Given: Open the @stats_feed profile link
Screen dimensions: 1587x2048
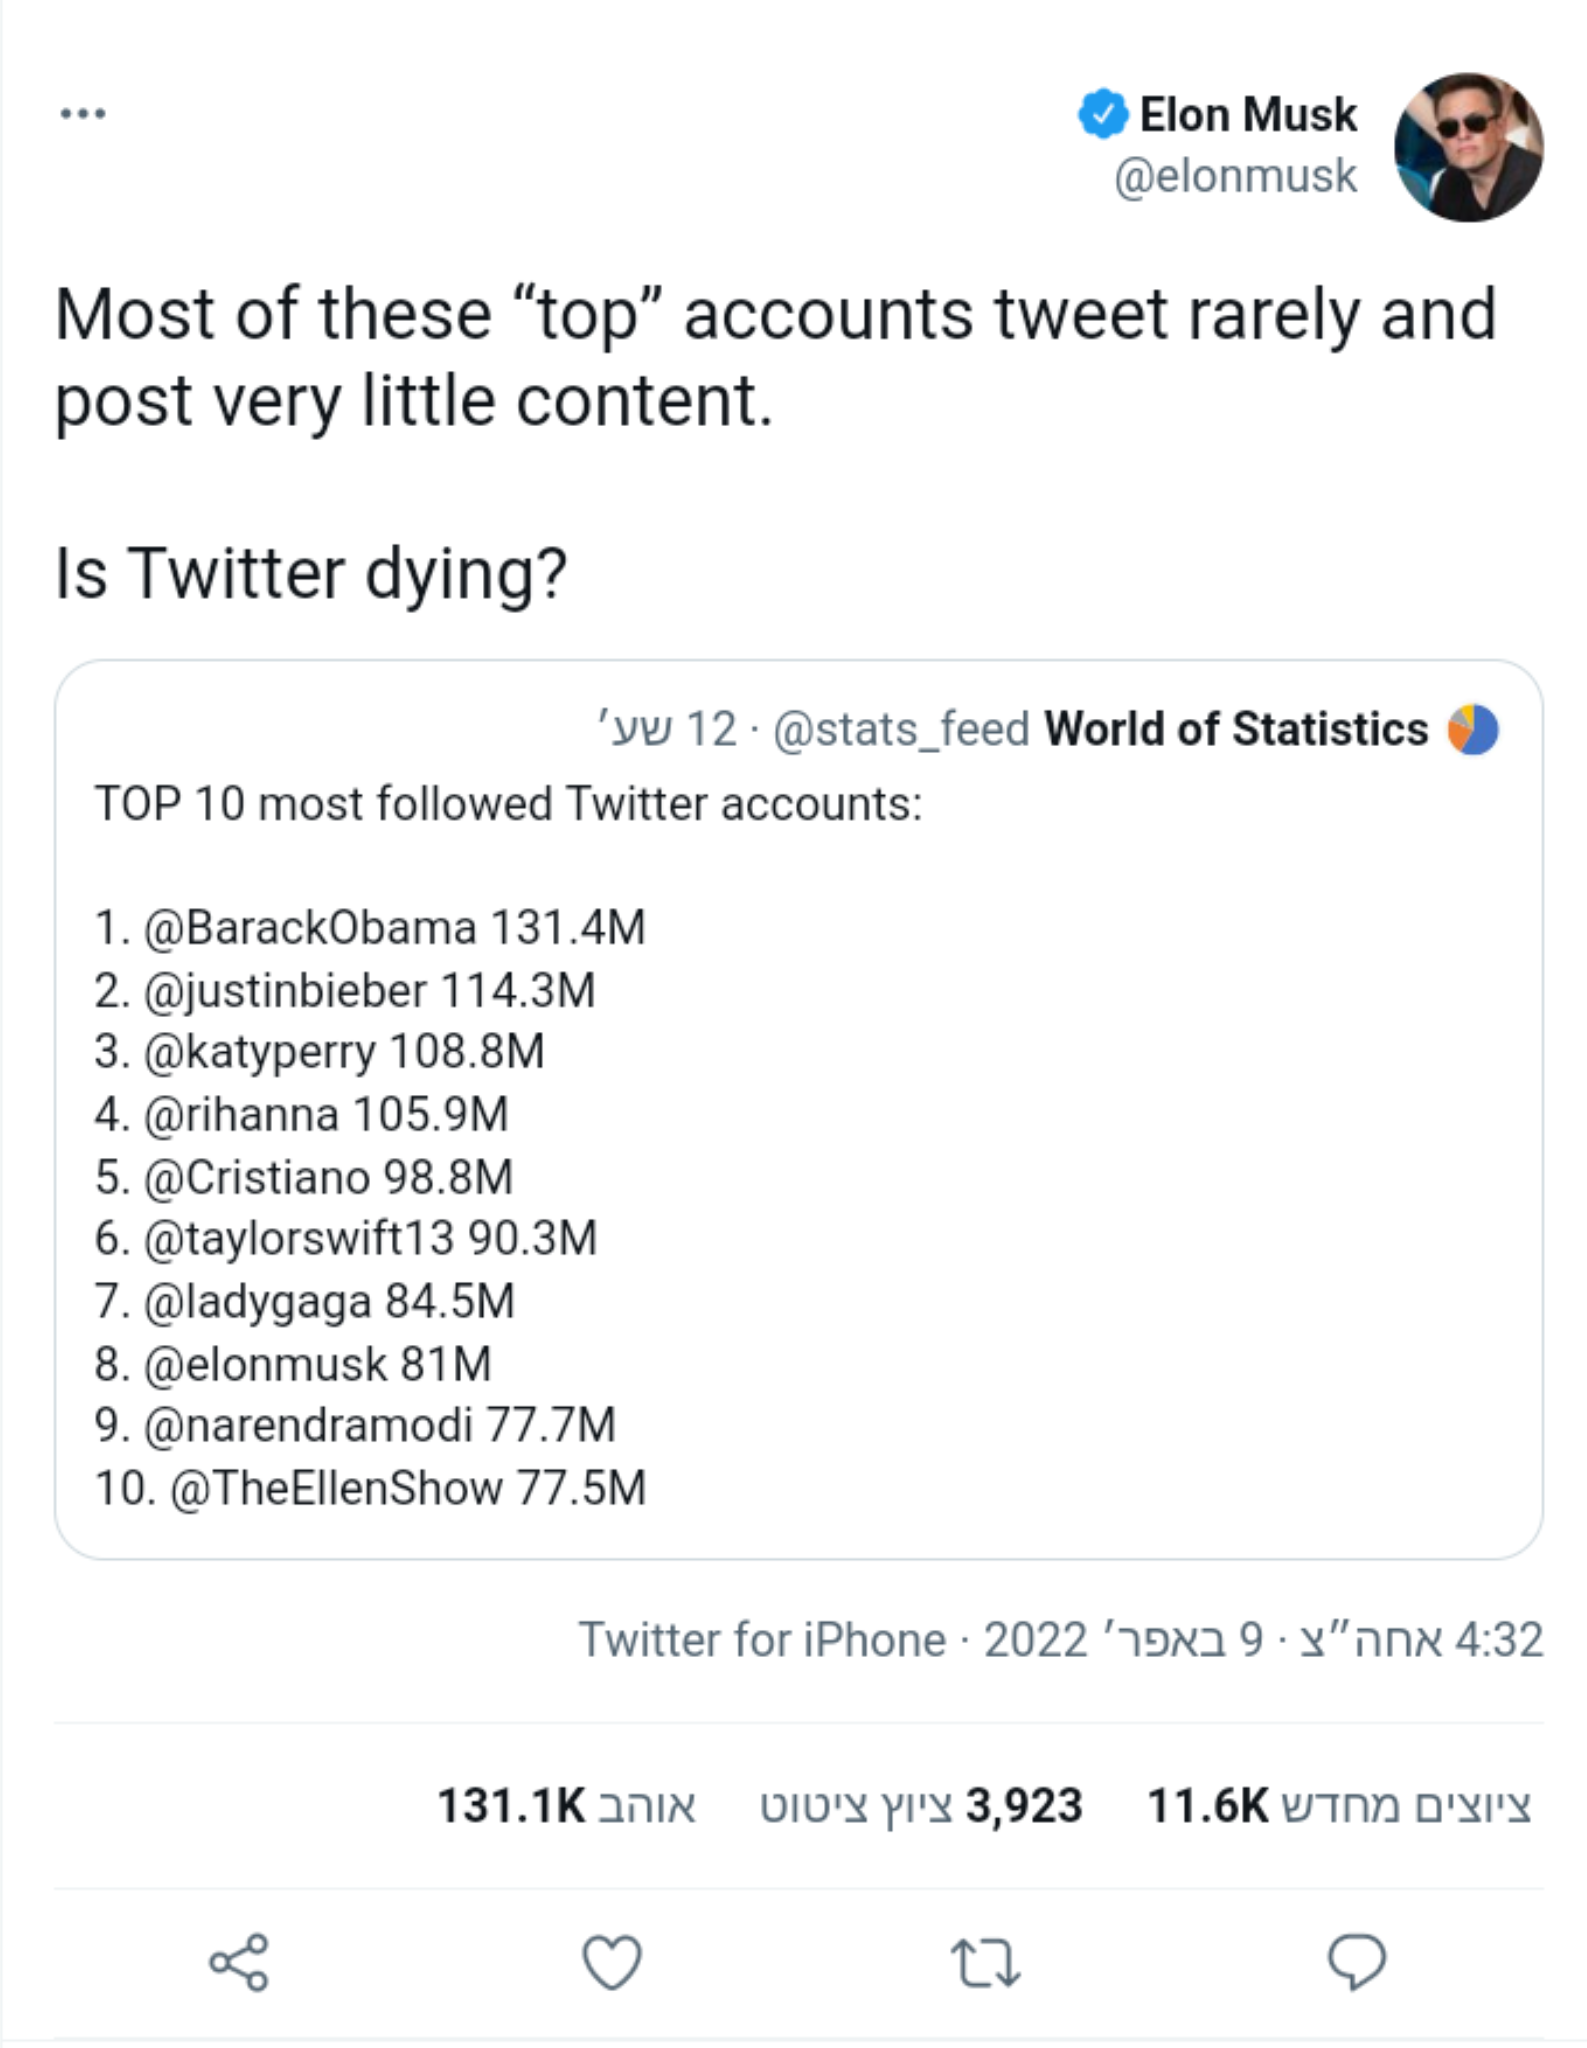Looking at the screenshot, I should click(x=898, y=731).
